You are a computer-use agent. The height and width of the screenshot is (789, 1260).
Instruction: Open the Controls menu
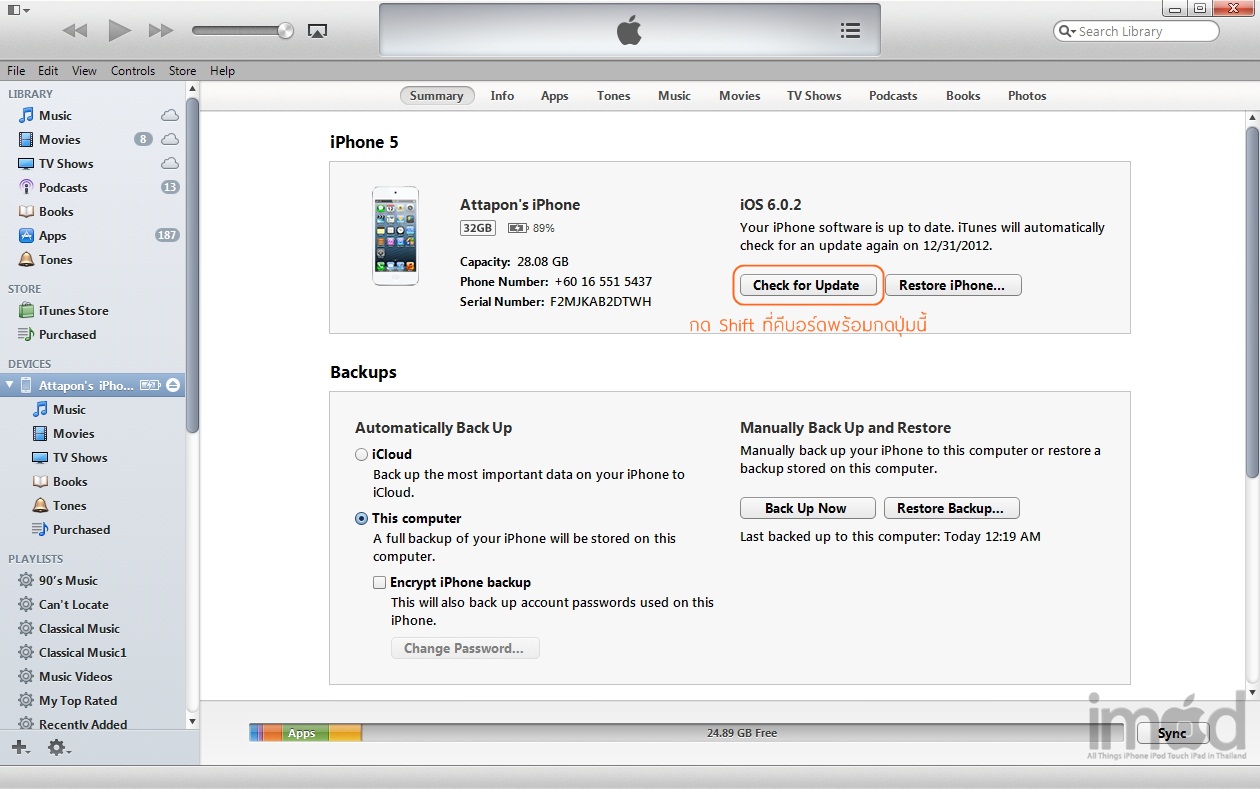[133, 71]
